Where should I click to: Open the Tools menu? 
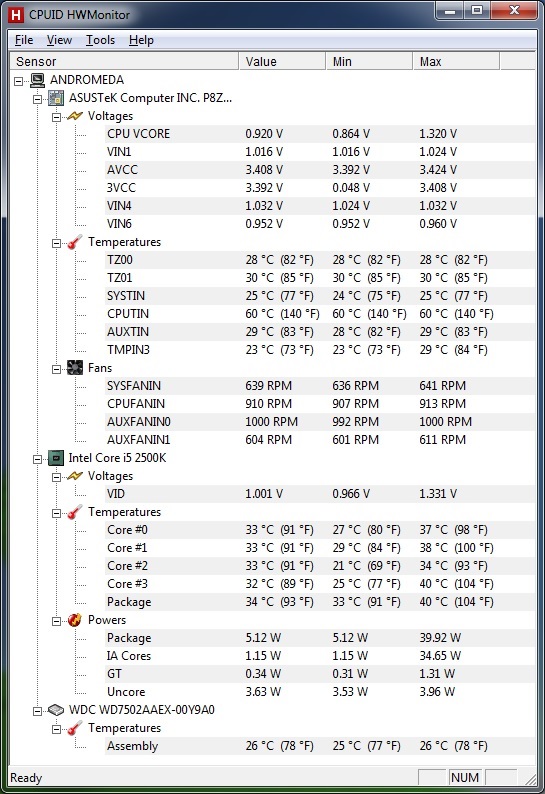click(100, 40)
